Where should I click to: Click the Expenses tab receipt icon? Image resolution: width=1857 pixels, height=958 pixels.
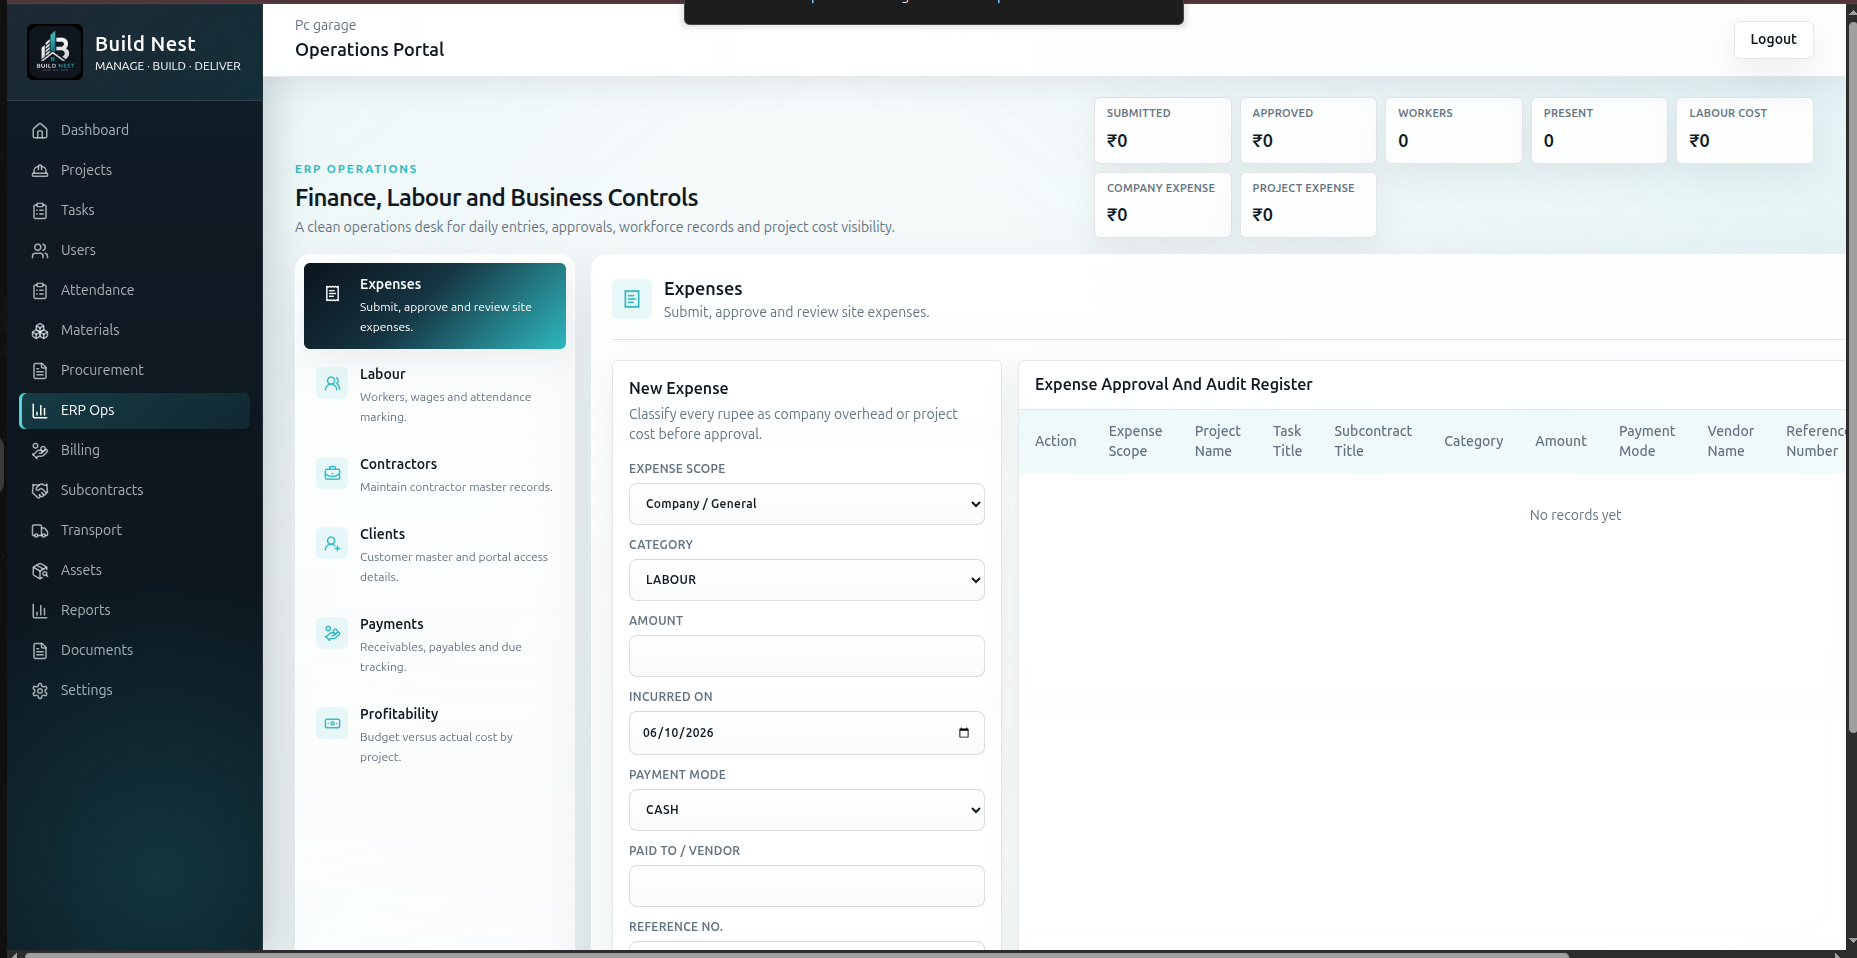[333, 293]
